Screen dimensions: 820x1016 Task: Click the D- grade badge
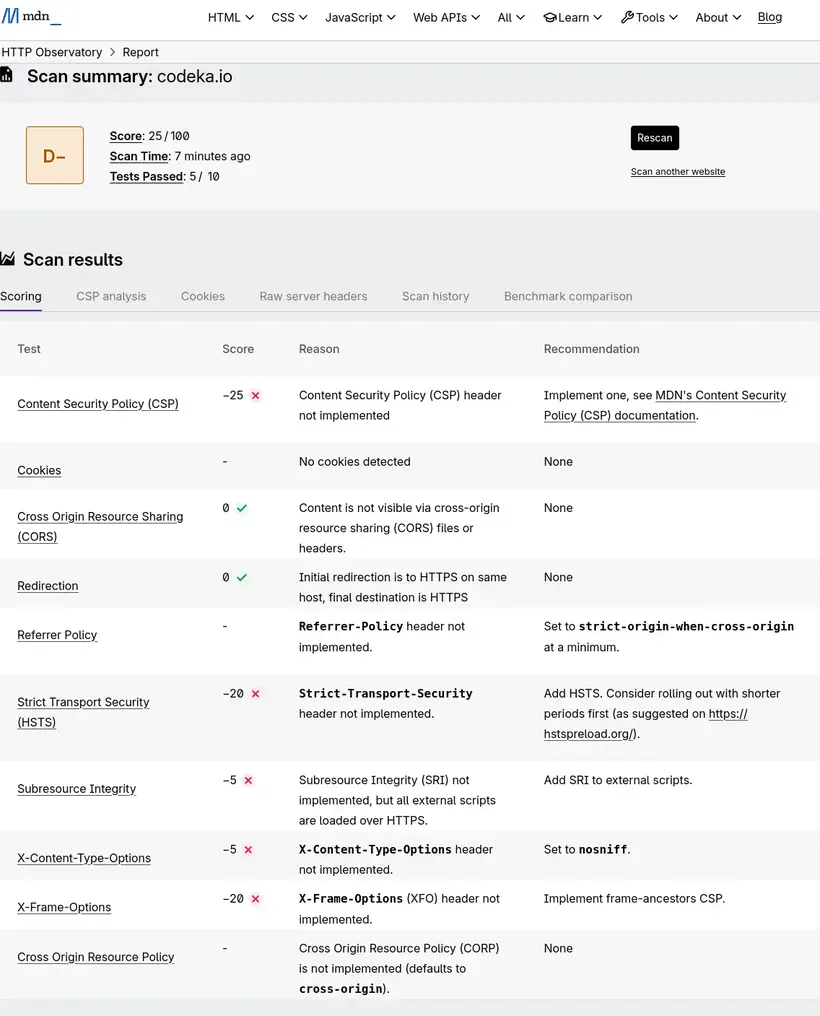click(x=55, y=155)
